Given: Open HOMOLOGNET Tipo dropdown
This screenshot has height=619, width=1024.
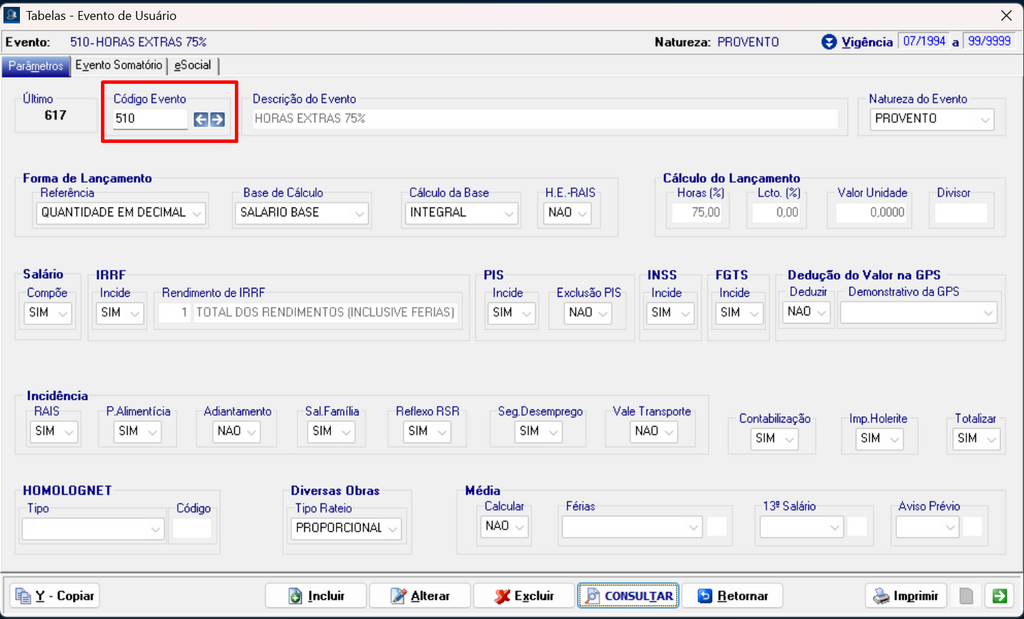Looking at the screenshot, I should (93, 529).
